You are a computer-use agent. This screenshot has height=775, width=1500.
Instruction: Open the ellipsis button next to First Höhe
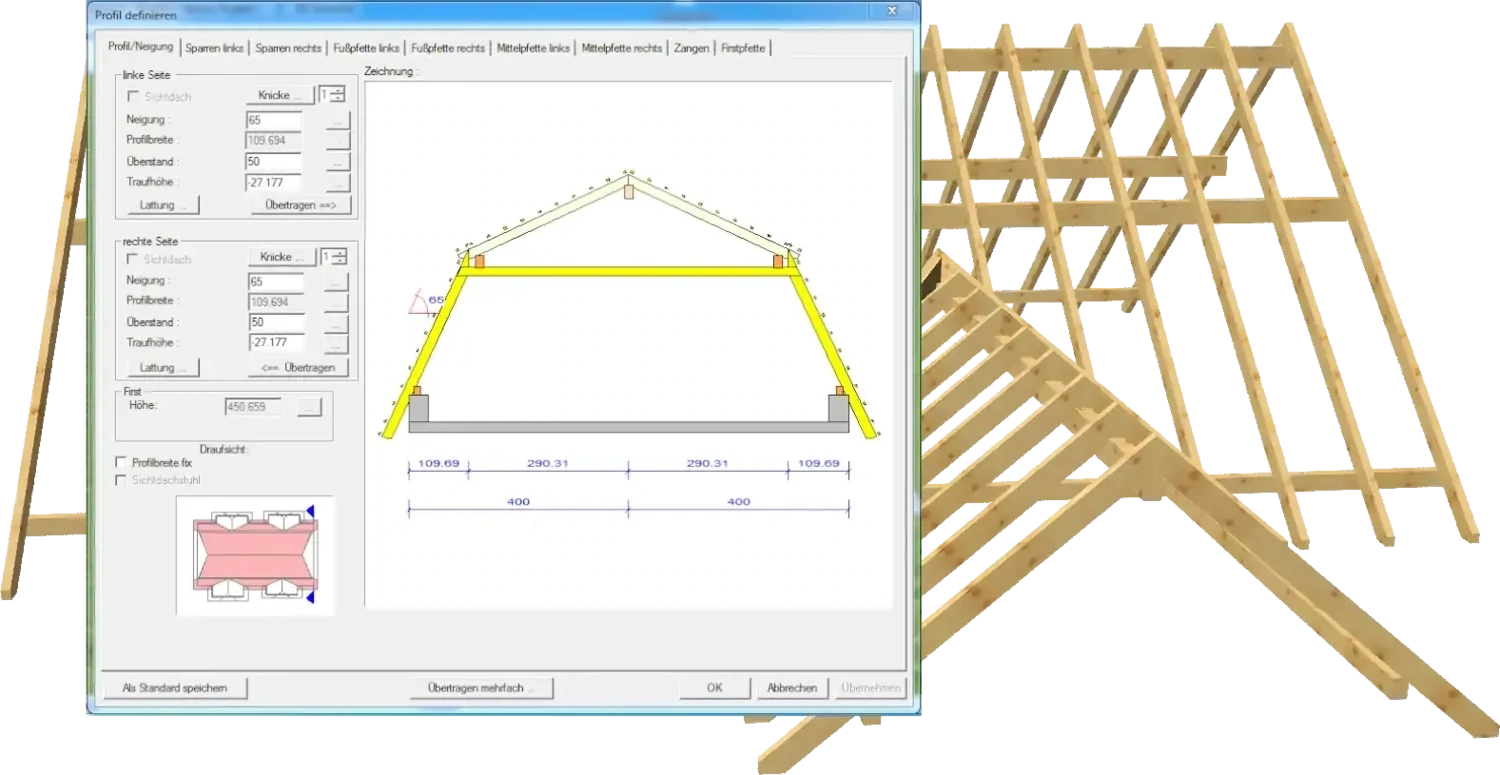pos(310,407)
